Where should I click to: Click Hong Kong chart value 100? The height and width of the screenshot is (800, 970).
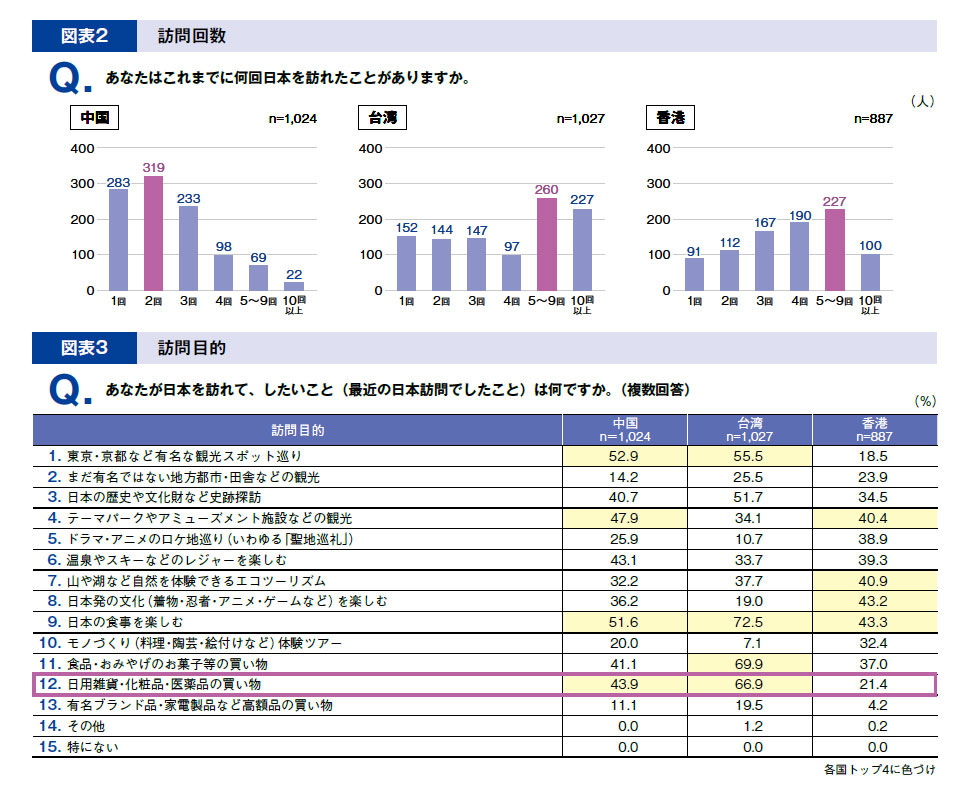coord(870,246)
